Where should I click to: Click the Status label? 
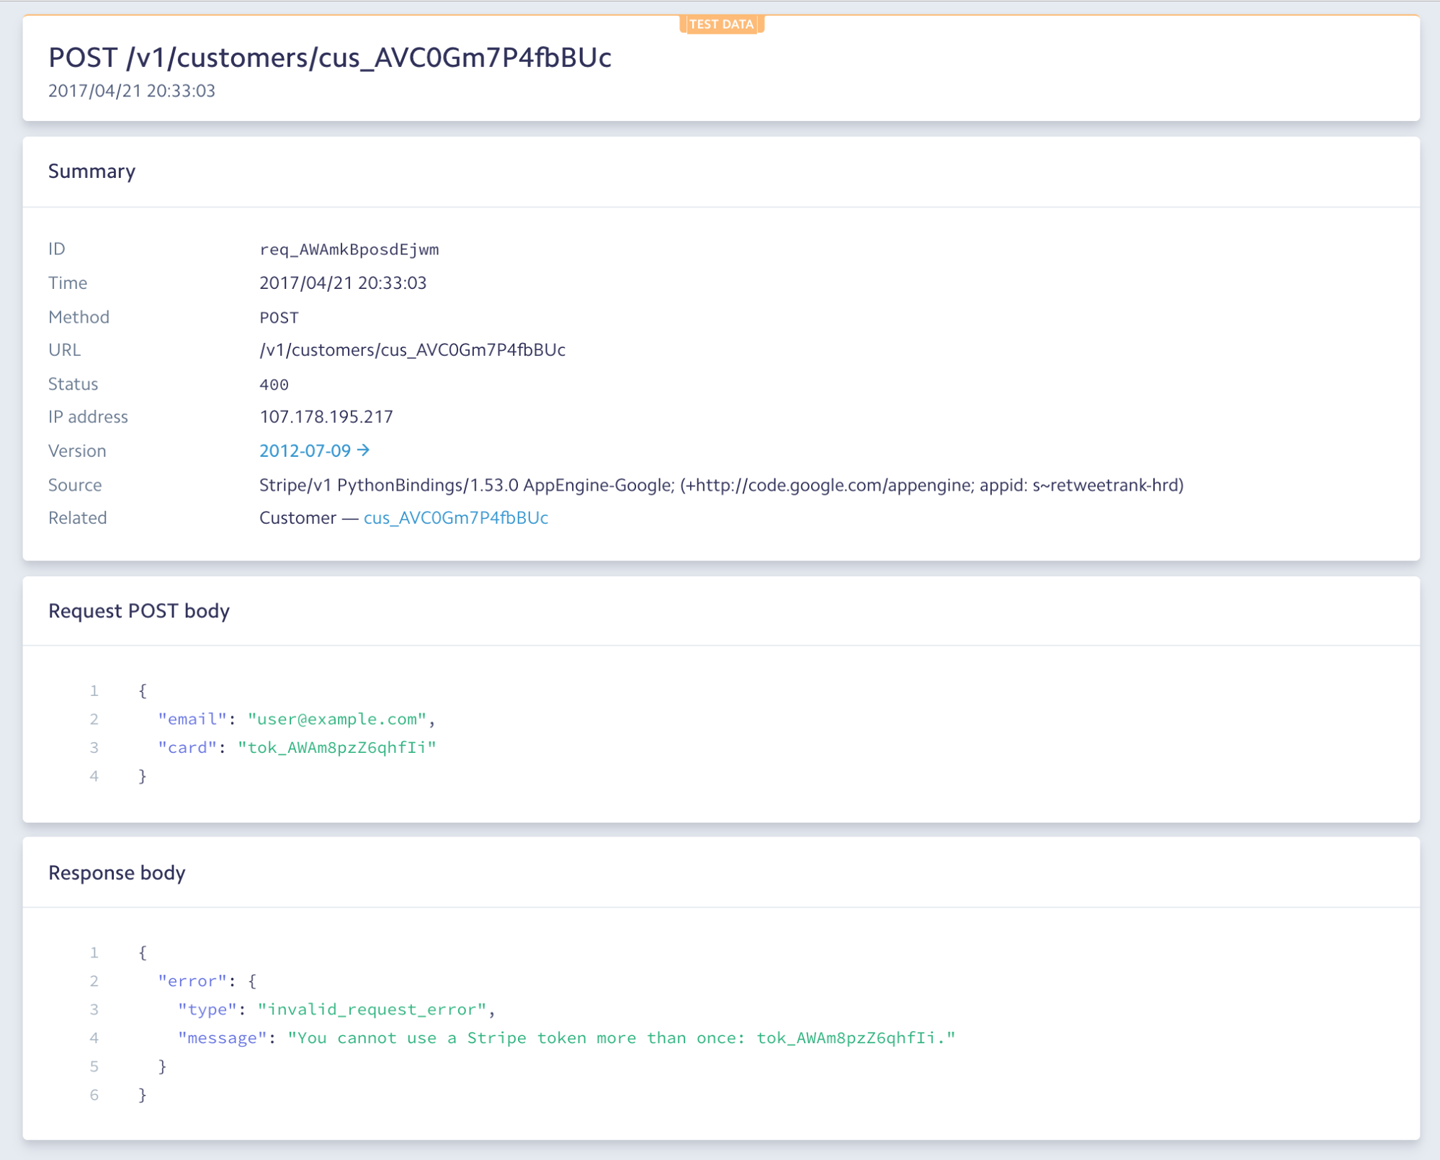coord(73,384)
